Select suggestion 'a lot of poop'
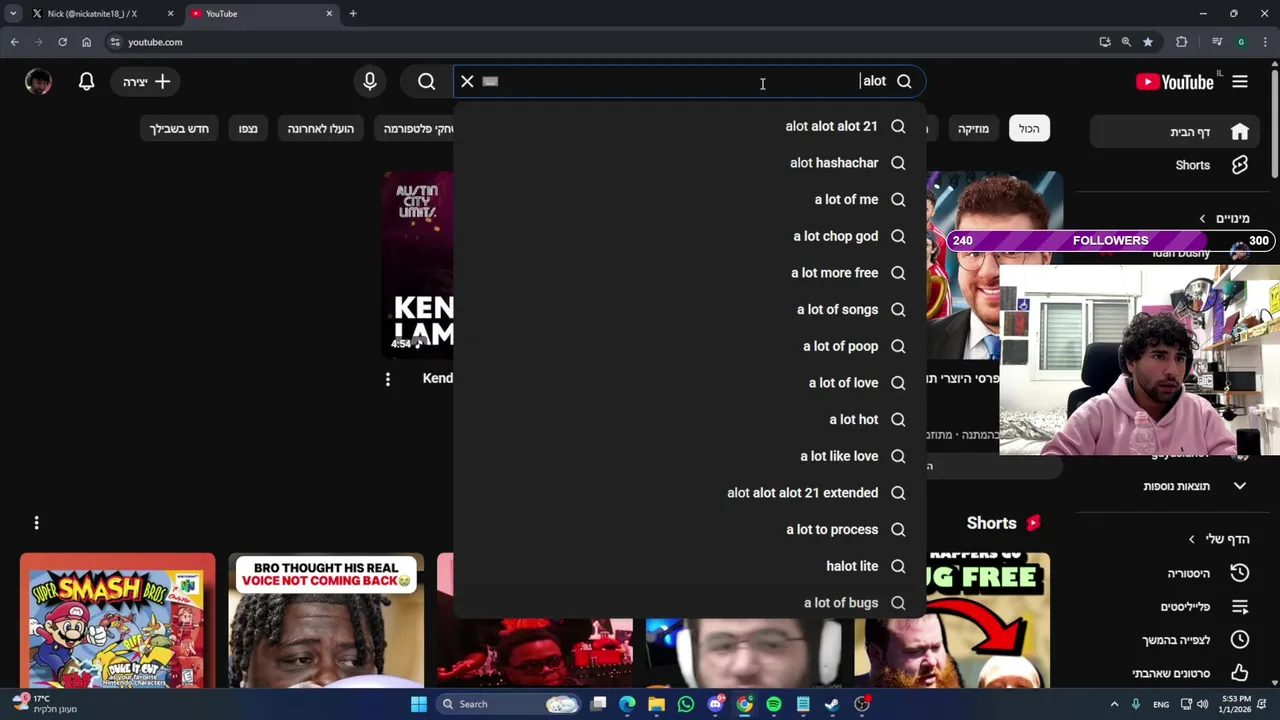The width and height of the screenshot is (1280, 720). pyautogui.click(x=690, y=346)
